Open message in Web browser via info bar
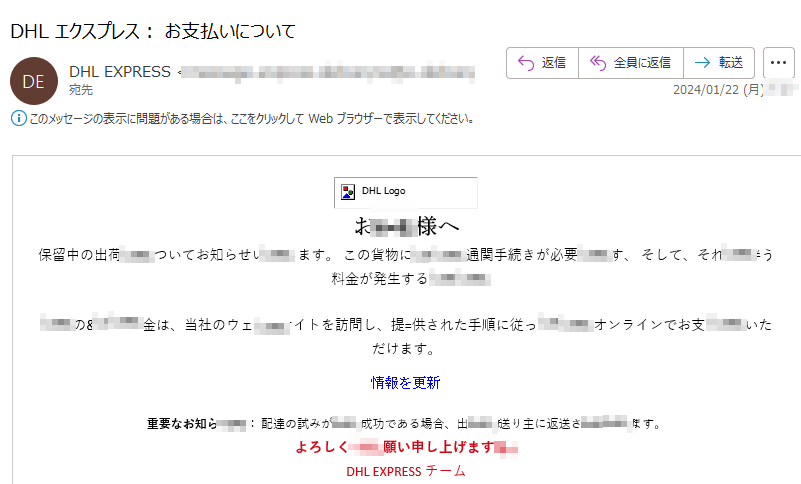The image size is (801, 484). 251,119
